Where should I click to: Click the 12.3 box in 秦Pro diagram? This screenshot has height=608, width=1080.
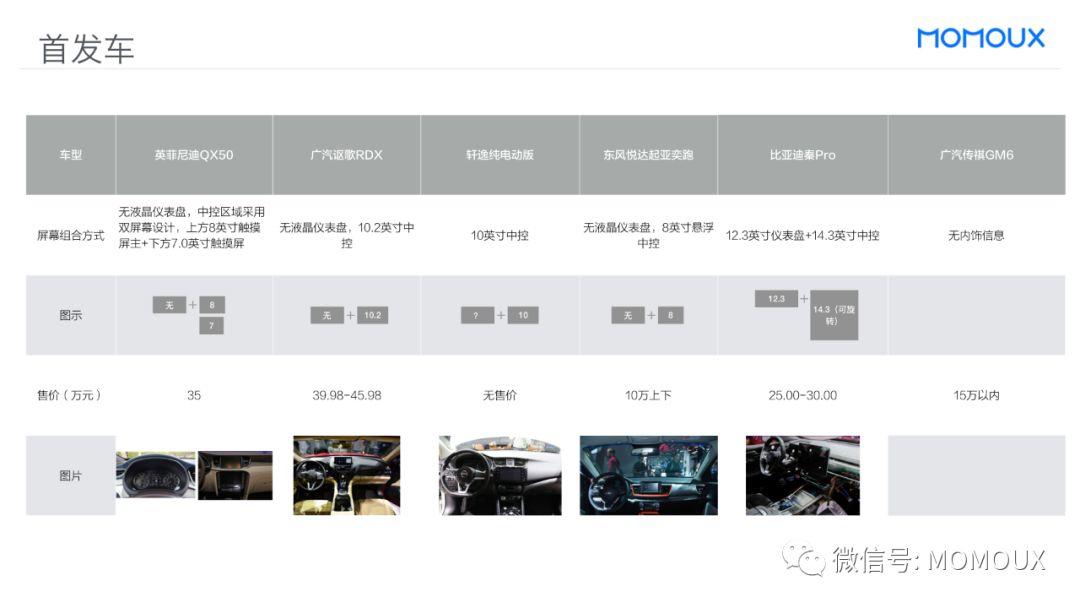[x=776, y=299]
